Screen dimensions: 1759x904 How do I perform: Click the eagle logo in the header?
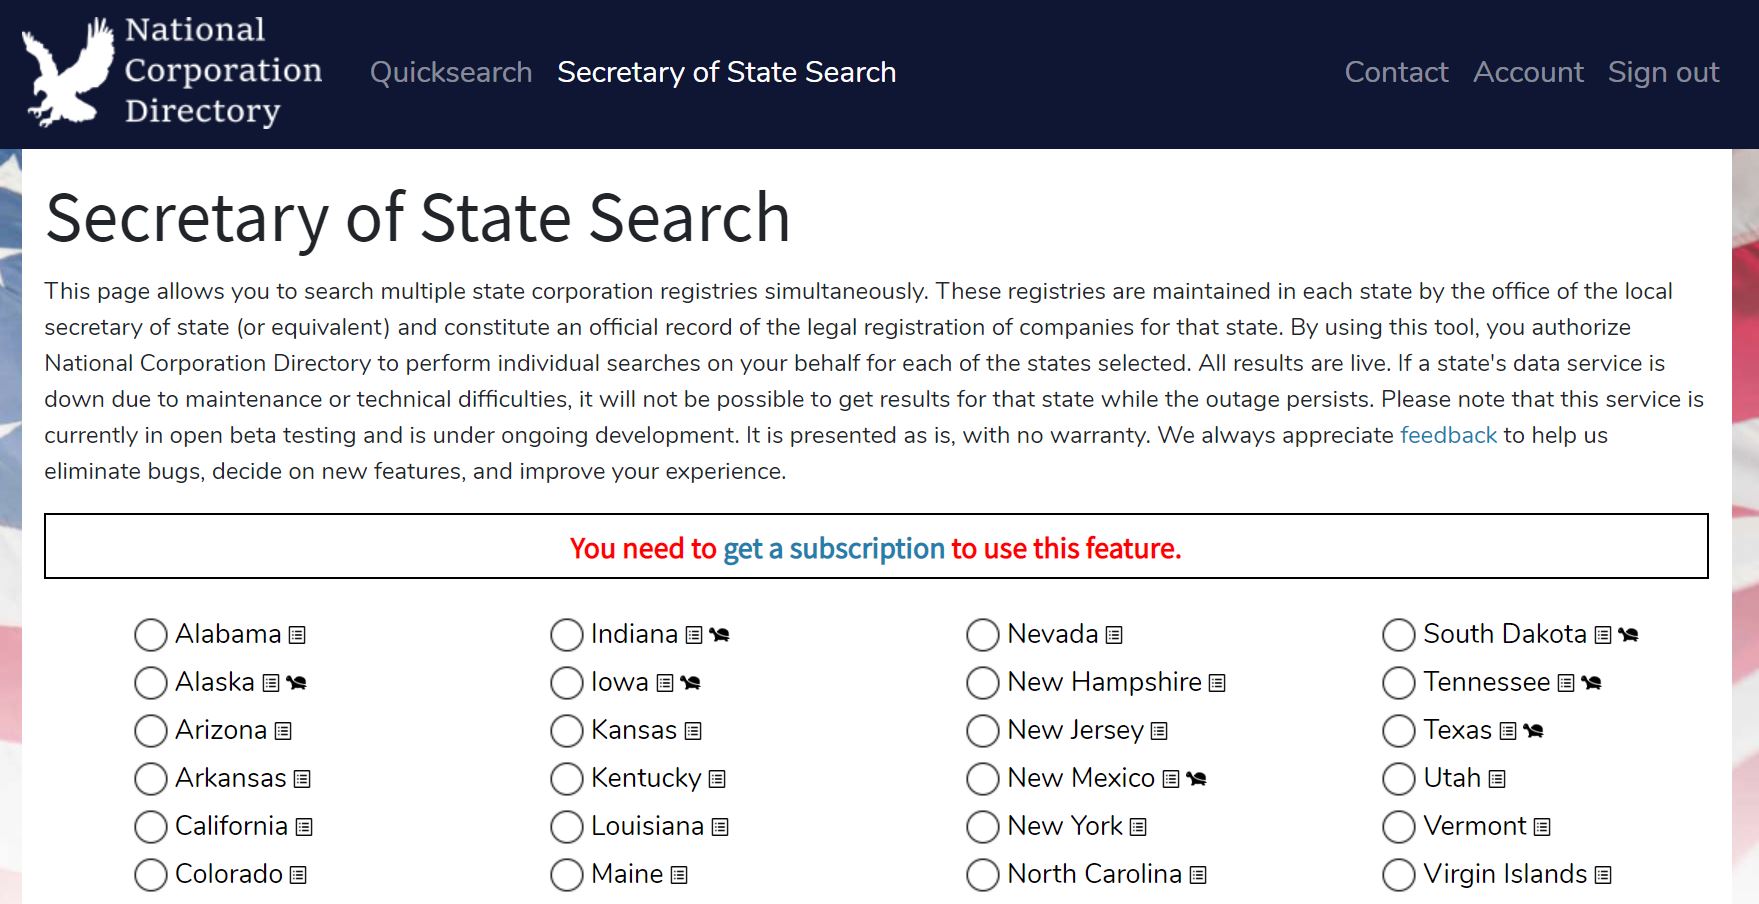click(68, 72)
